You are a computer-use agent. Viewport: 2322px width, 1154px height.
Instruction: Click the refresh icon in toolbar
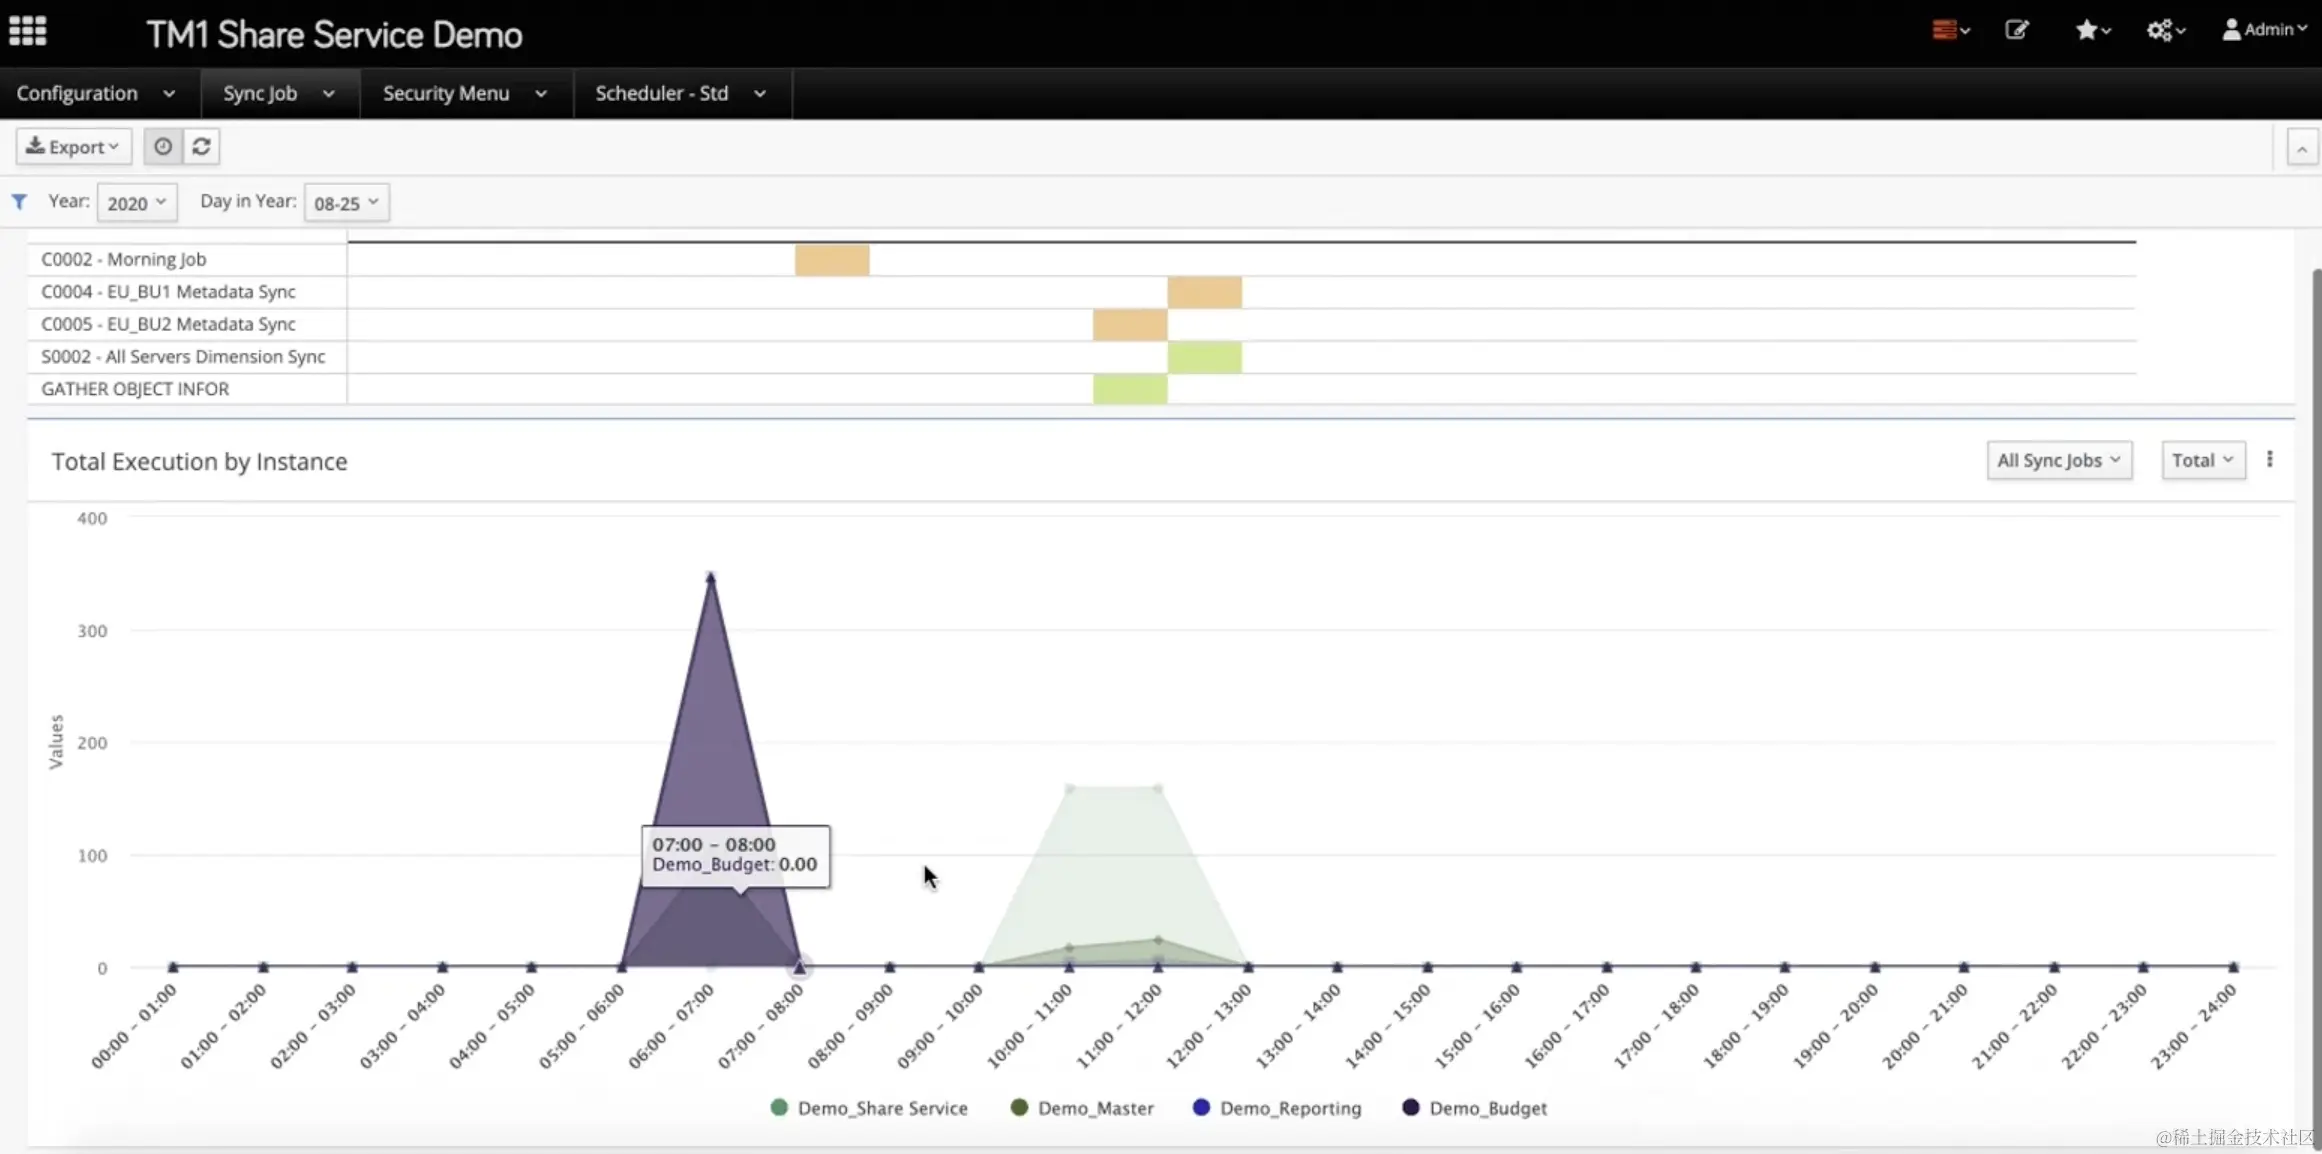click(201, 147)
